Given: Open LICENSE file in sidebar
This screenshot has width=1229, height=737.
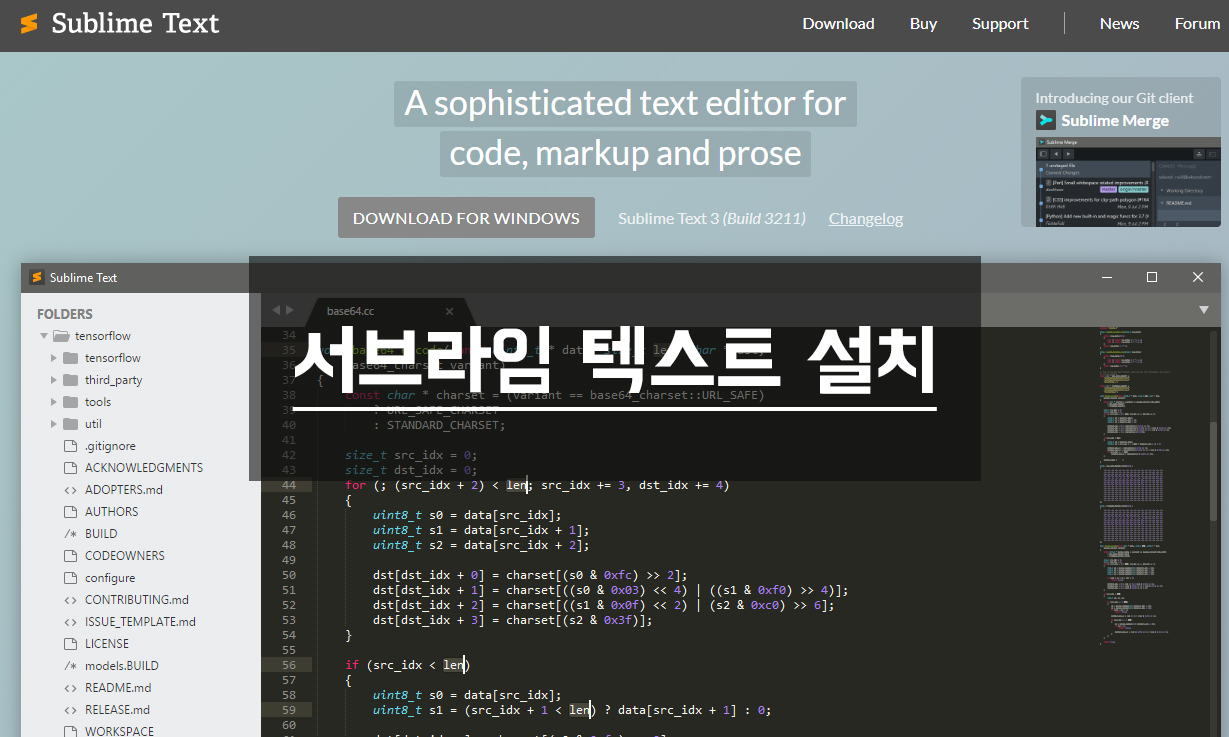Looking at the screenshot, I should (107, 644).
